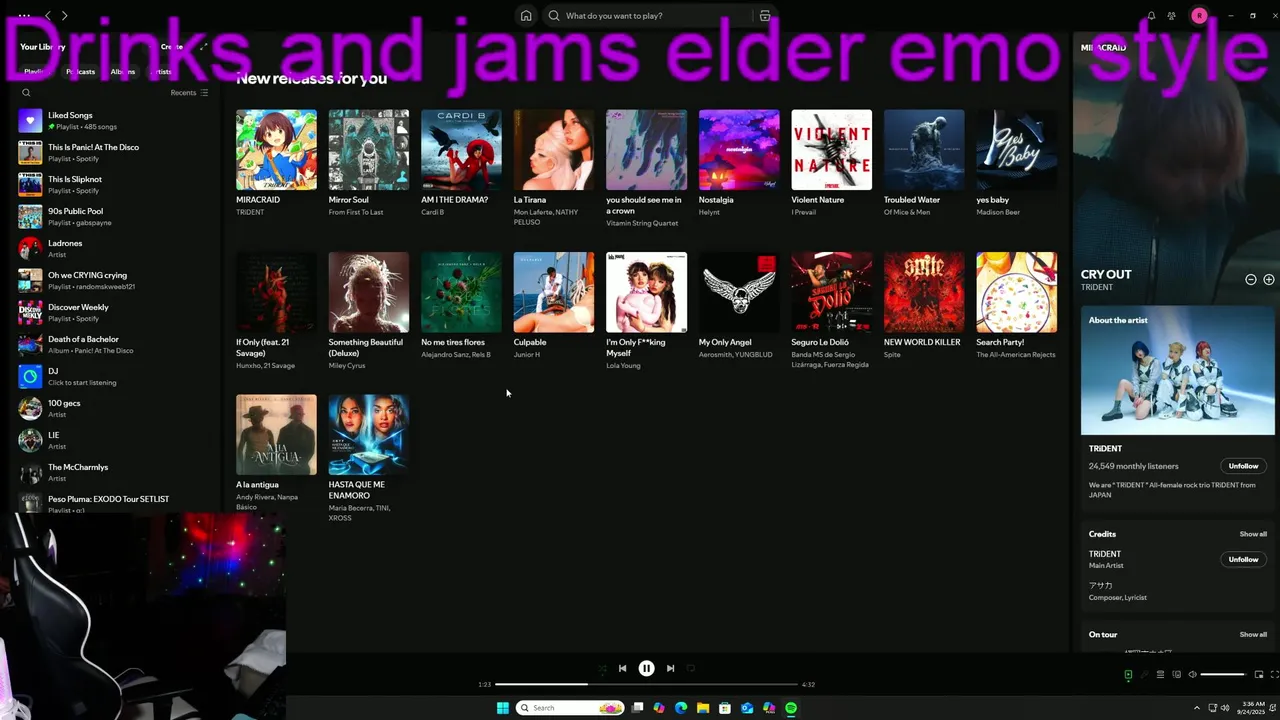Open This Is Slipknot playlist
1280x720 pixels.
(113, 185)
